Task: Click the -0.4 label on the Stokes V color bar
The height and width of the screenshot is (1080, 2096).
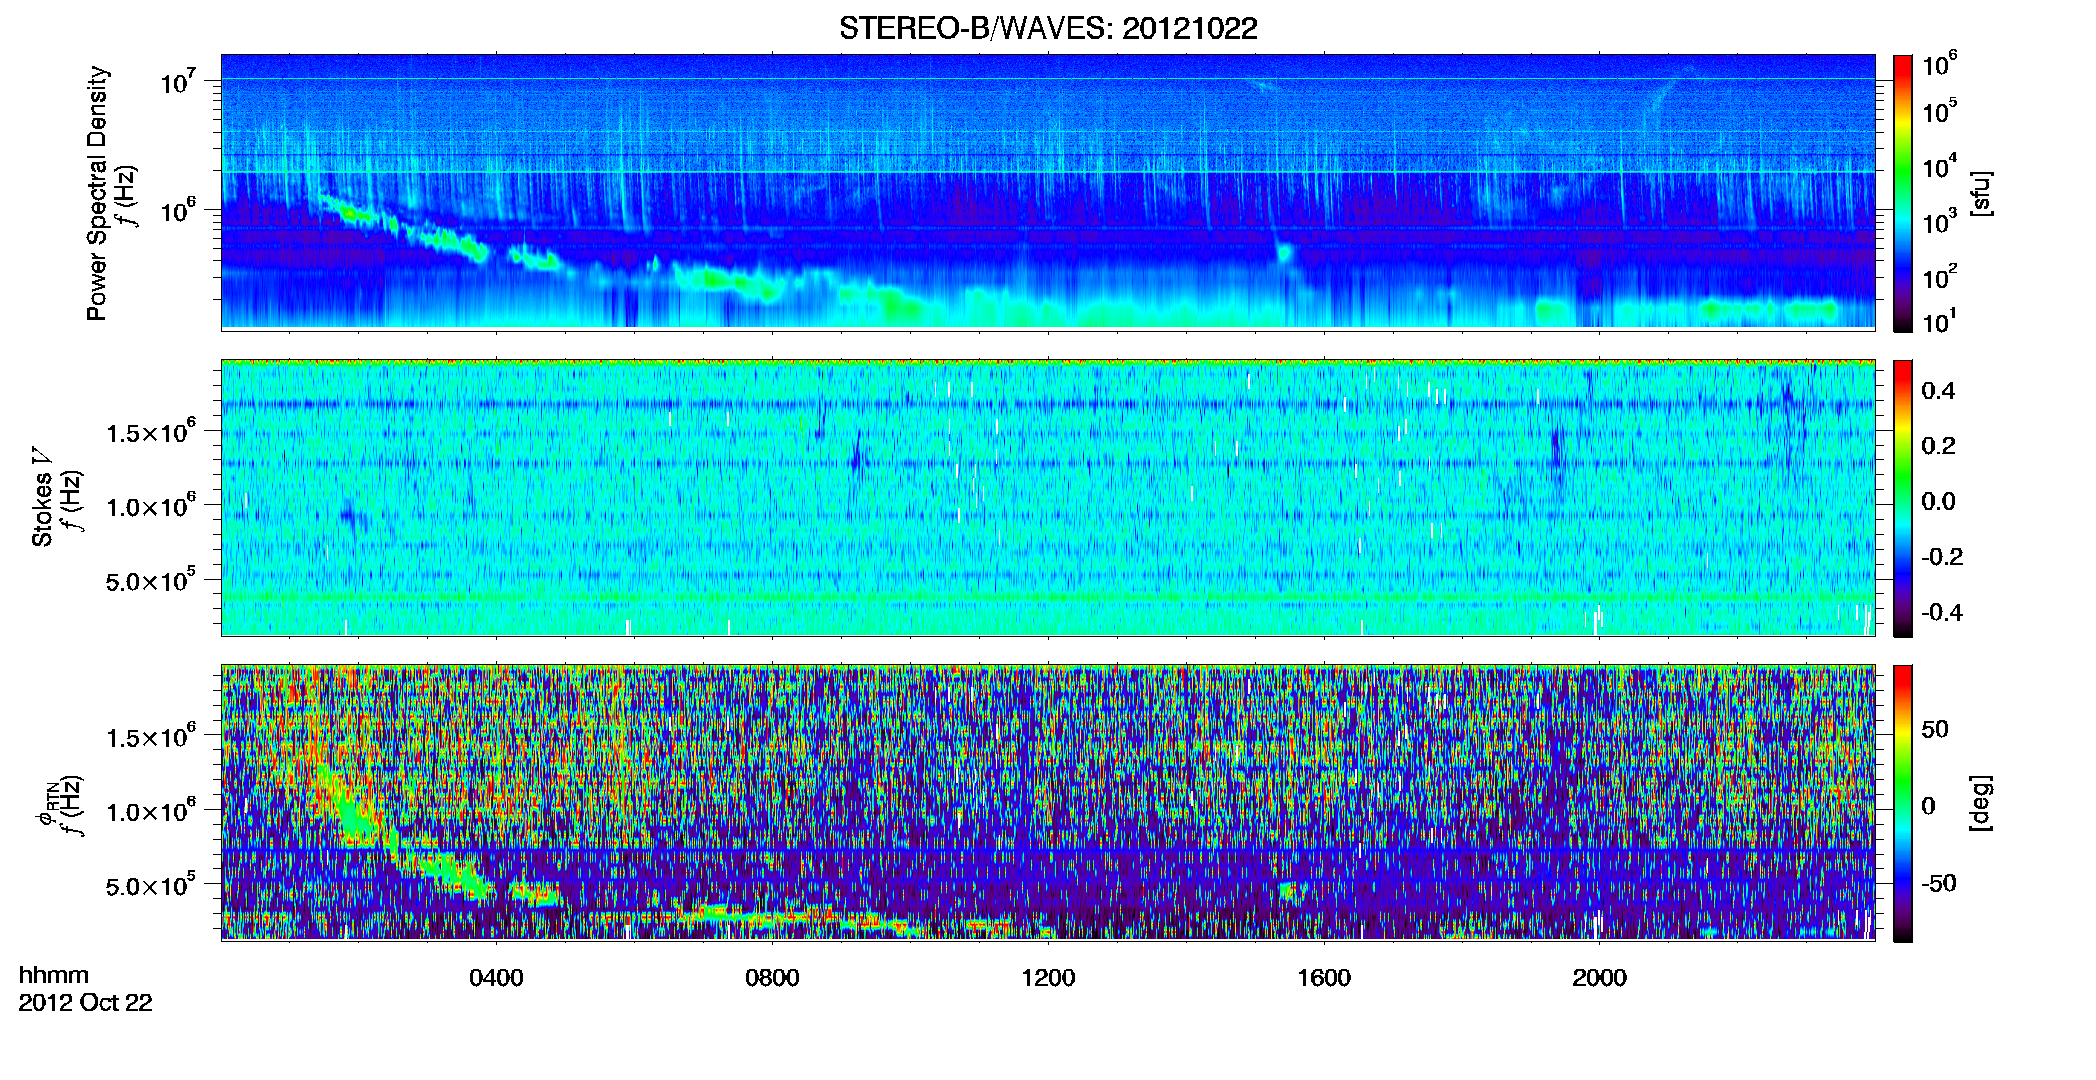Action: tap(1942, 612)
